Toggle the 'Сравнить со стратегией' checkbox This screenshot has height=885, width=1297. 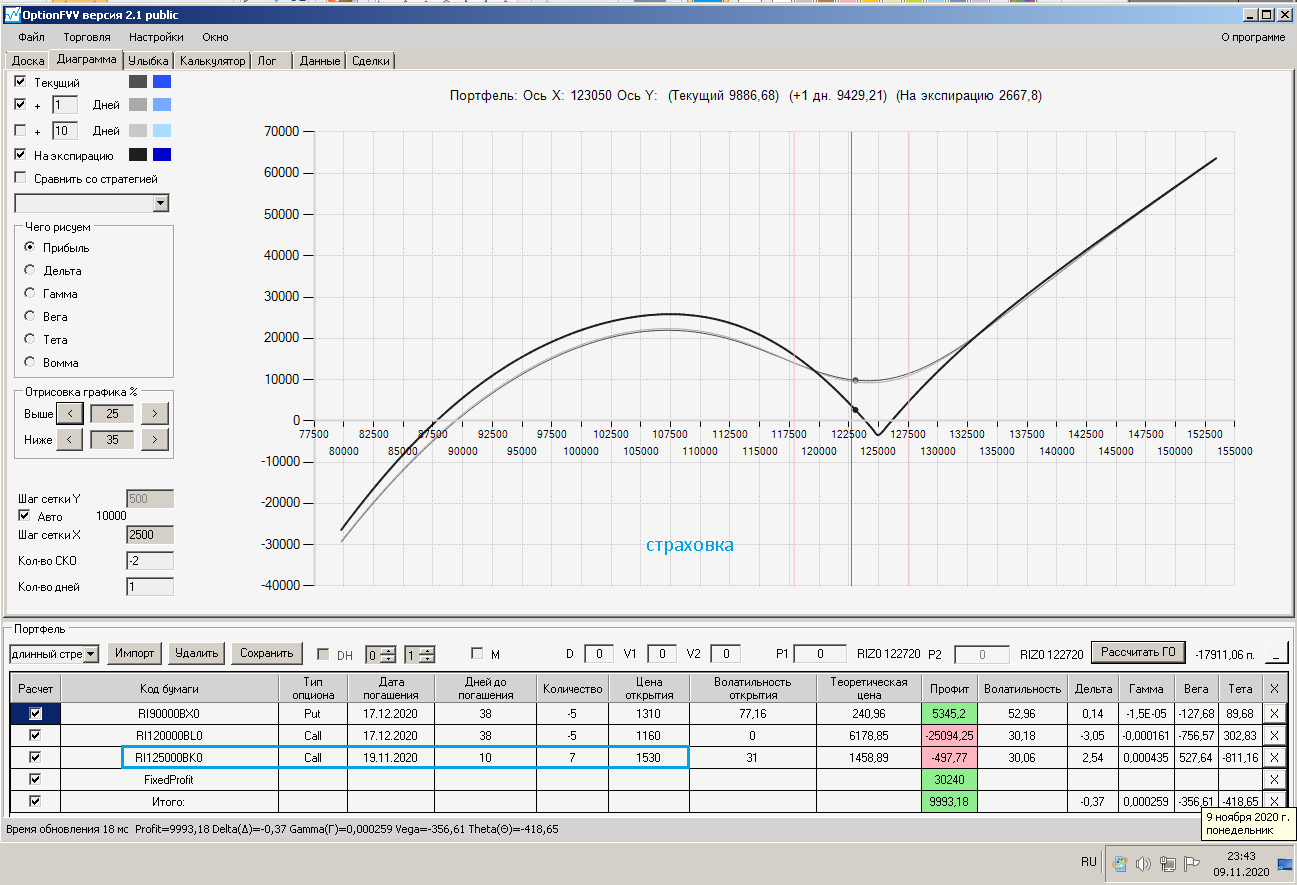coord(21,179)
